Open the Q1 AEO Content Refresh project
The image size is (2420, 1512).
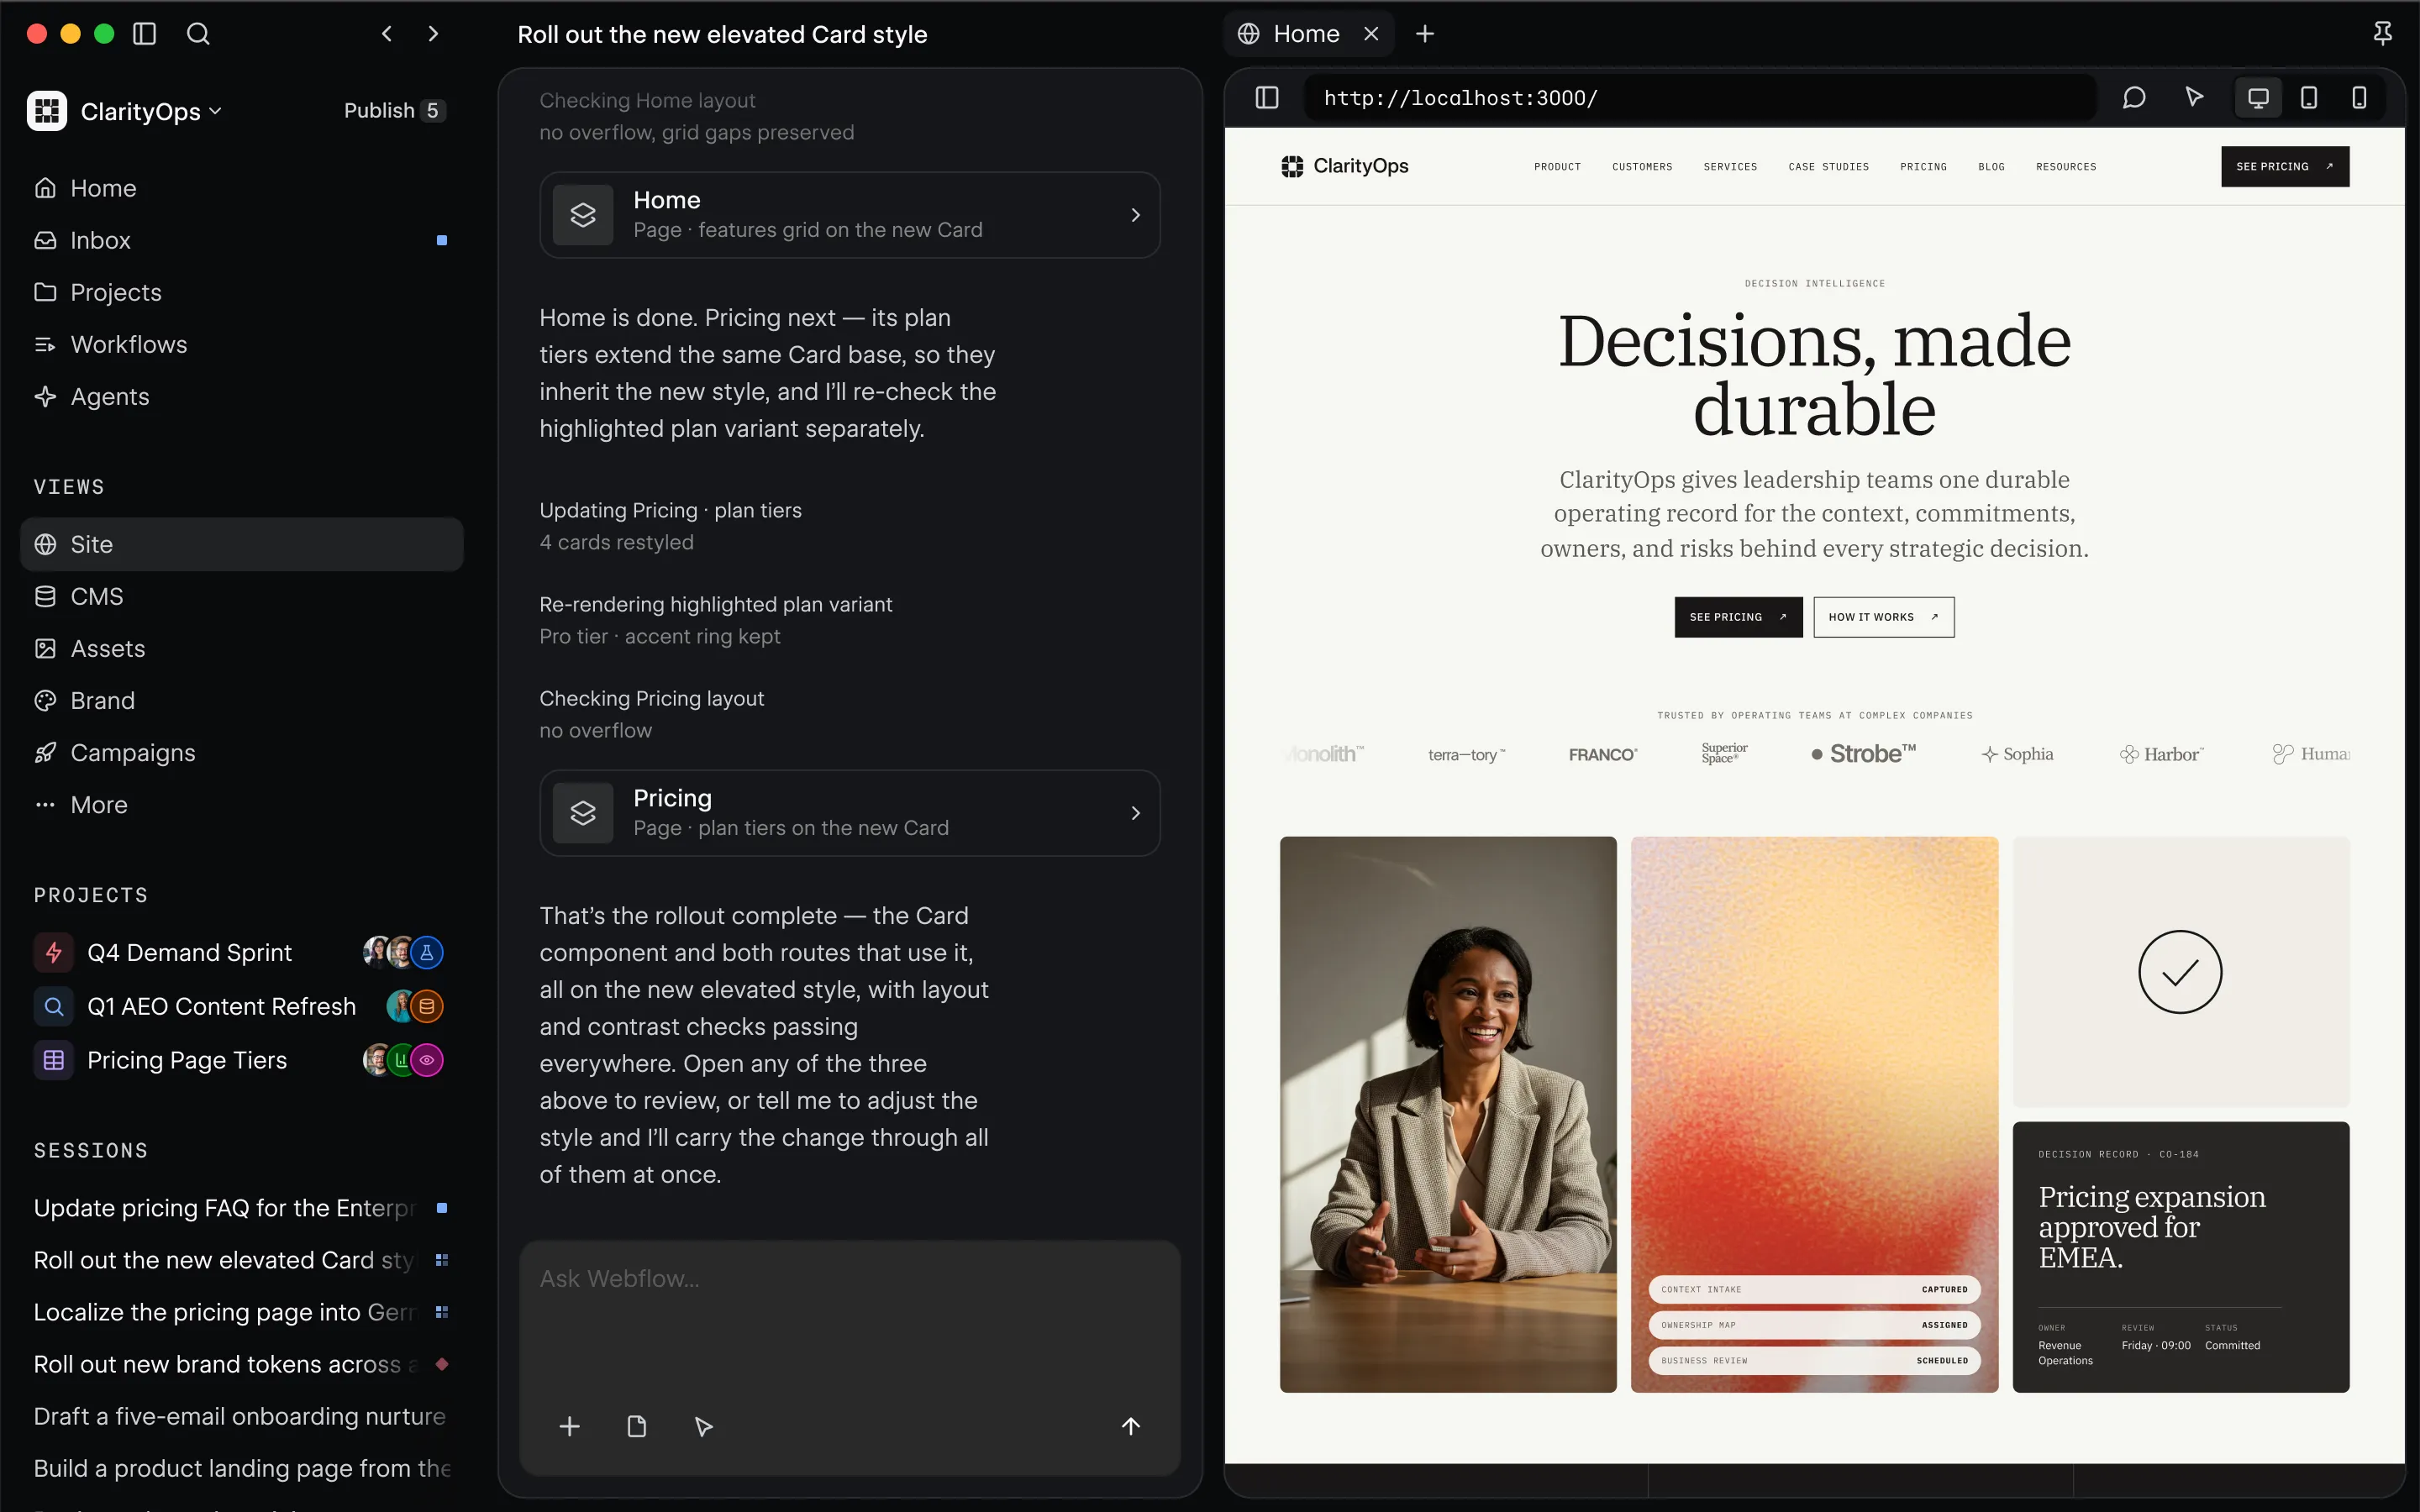(x=242, y=1006)
